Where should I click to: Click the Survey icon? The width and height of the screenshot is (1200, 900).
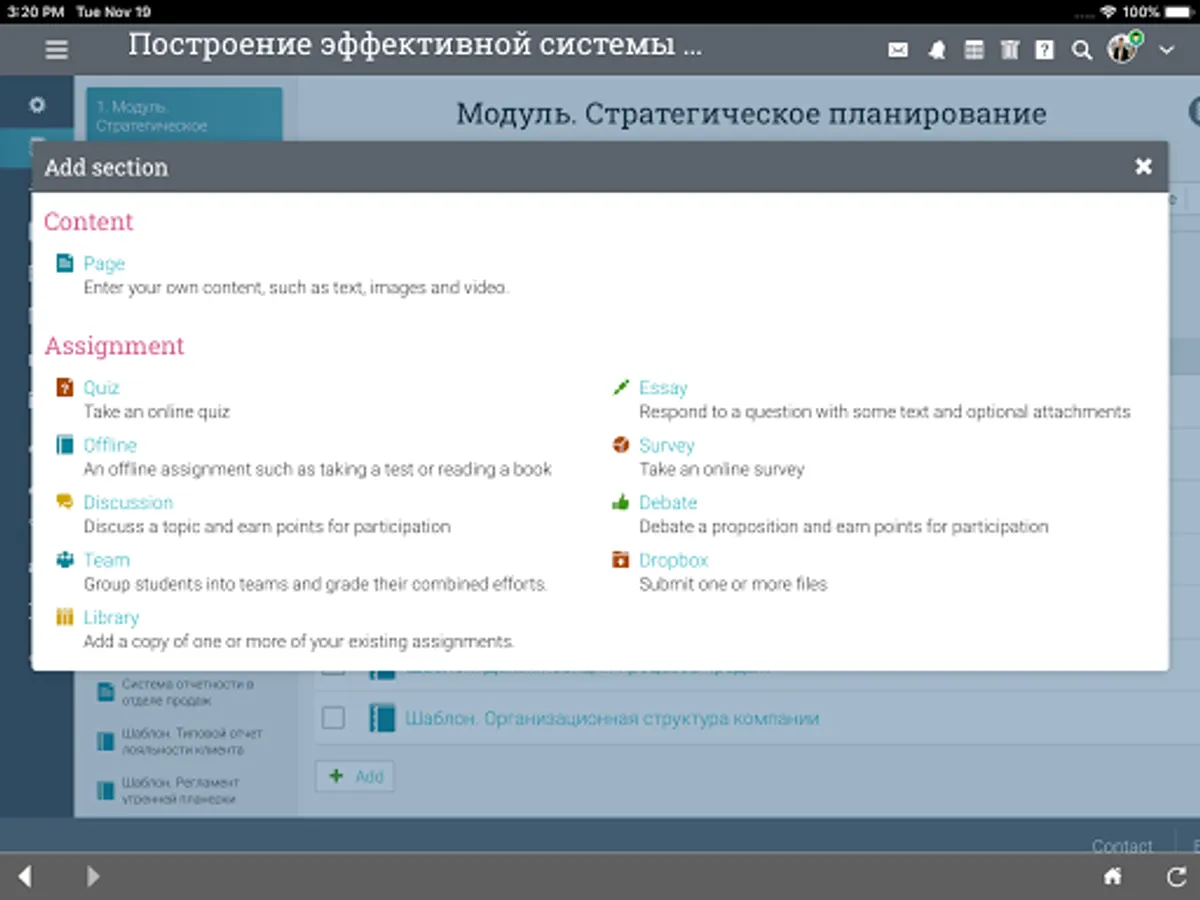pyautogui.click(x=621, y=445)
